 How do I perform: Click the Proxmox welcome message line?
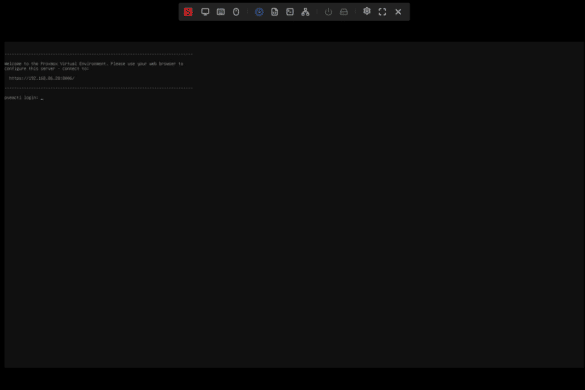(94, 64)
